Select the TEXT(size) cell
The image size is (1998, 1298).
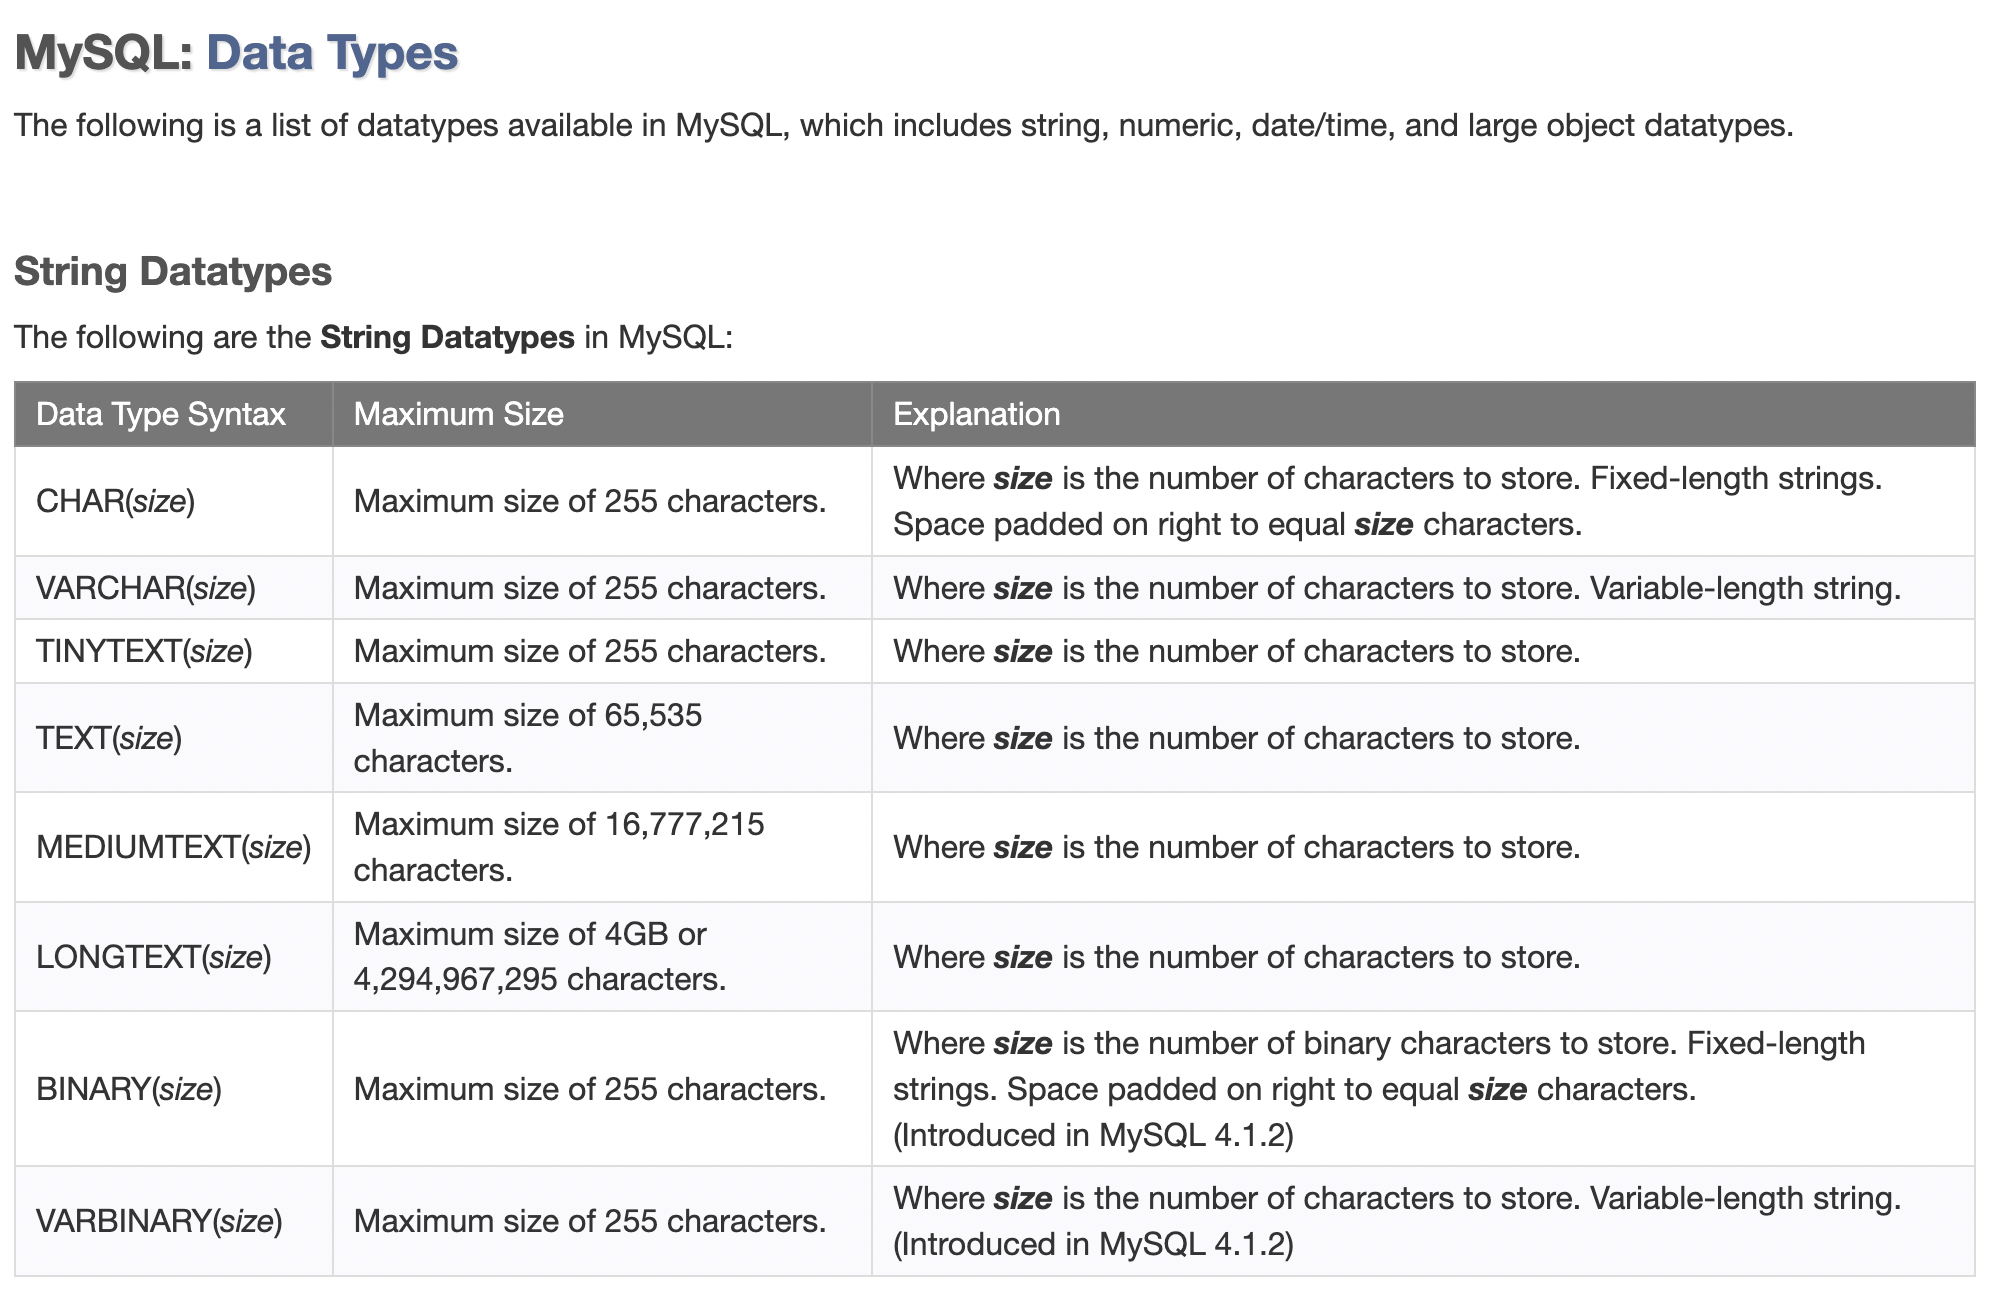(173, 738)
